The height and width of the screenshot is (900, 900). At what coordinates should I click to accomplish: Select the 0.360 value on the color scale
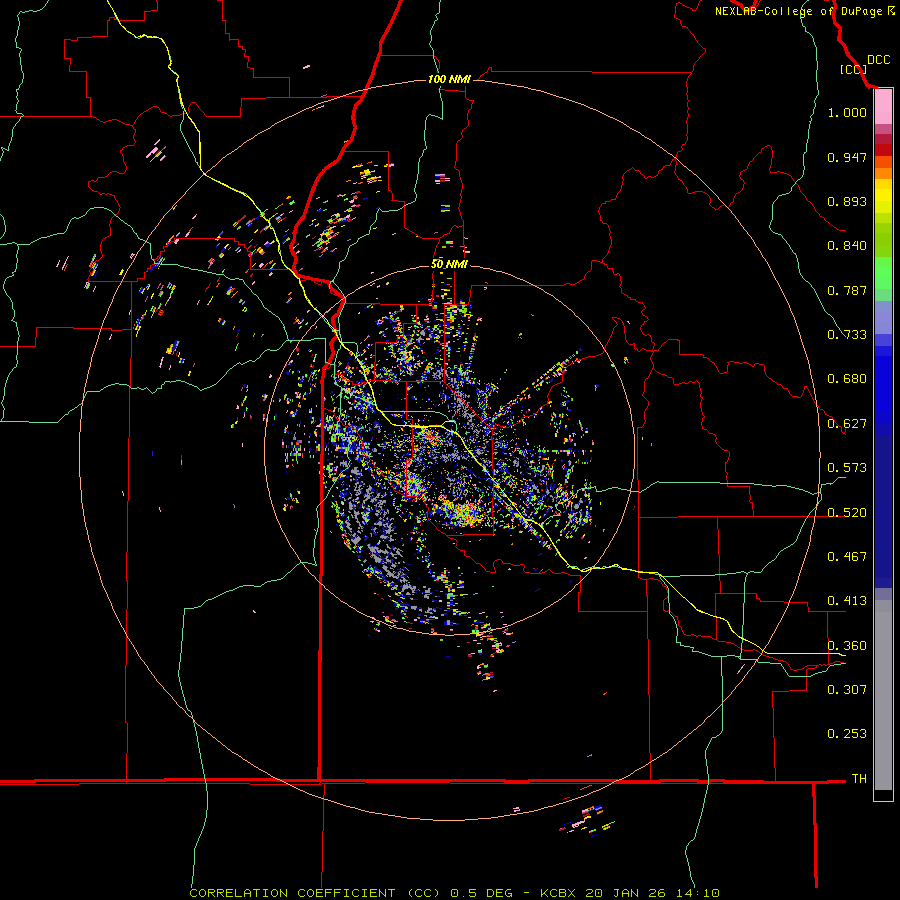tap(847, 646)
